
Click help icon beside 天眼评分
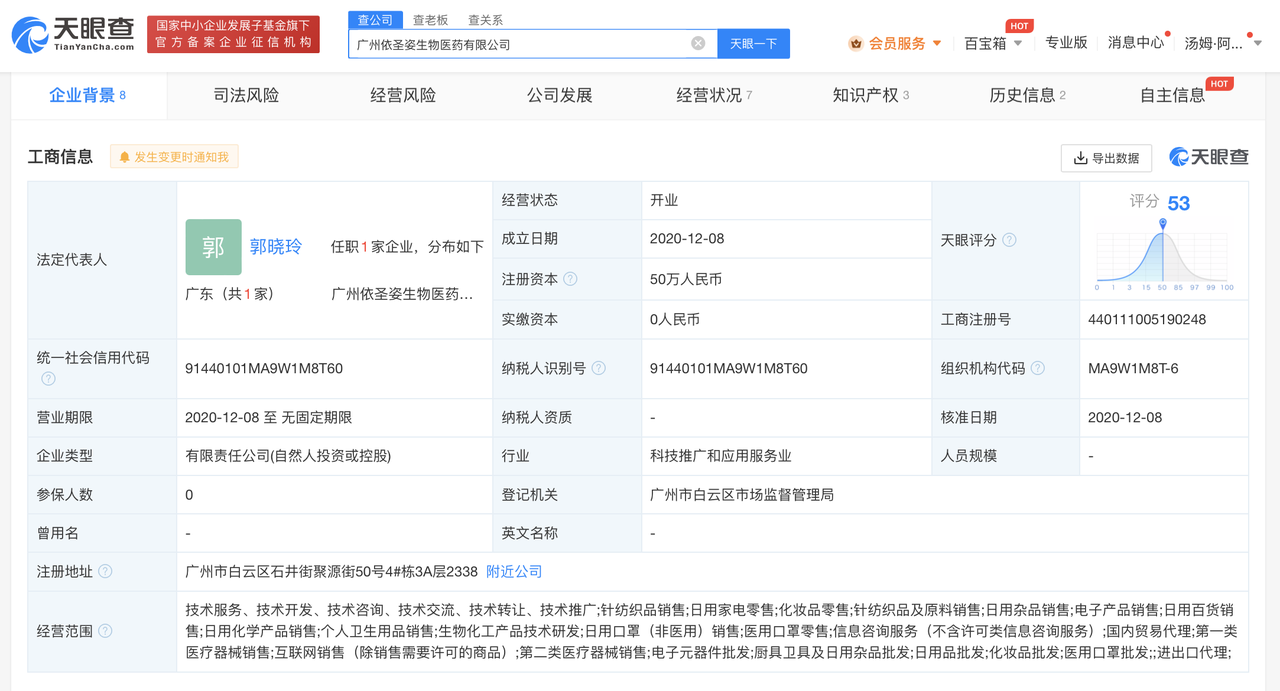click(1009, 240)
